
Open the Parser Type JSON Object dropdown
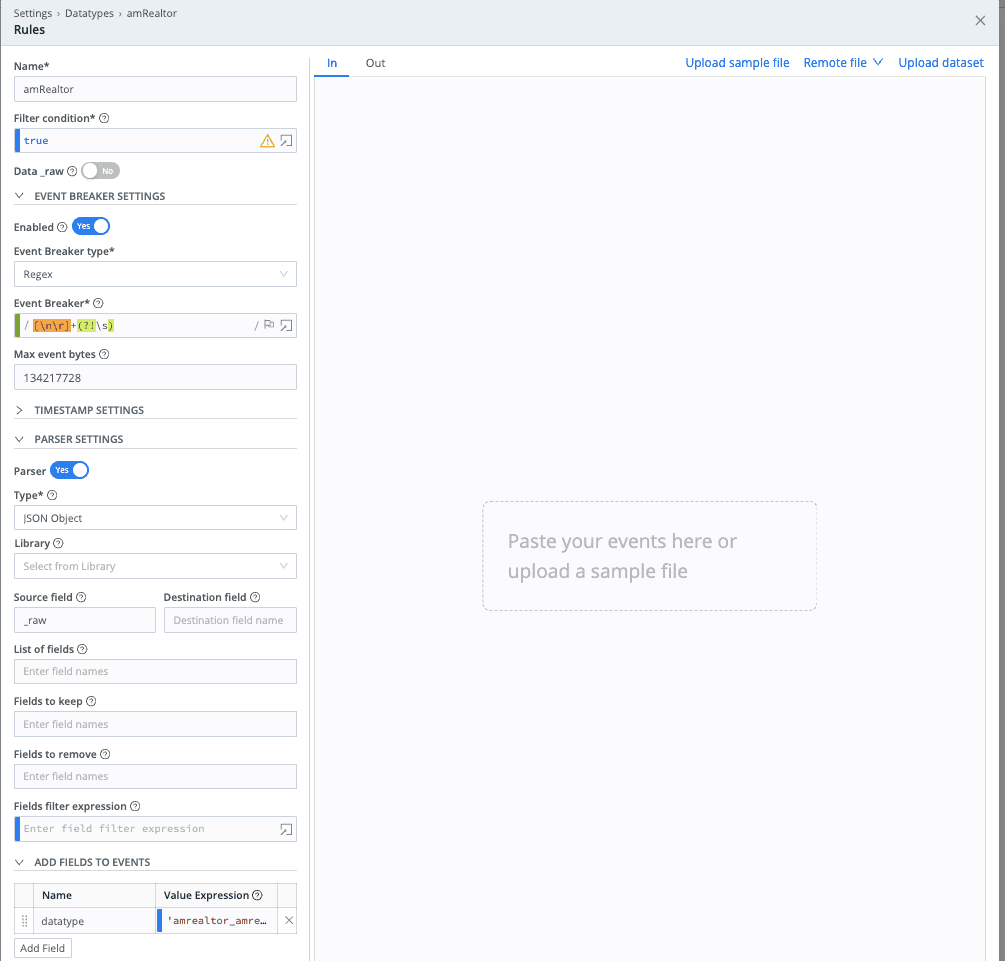pyautogui.click(x=155, y=518)
